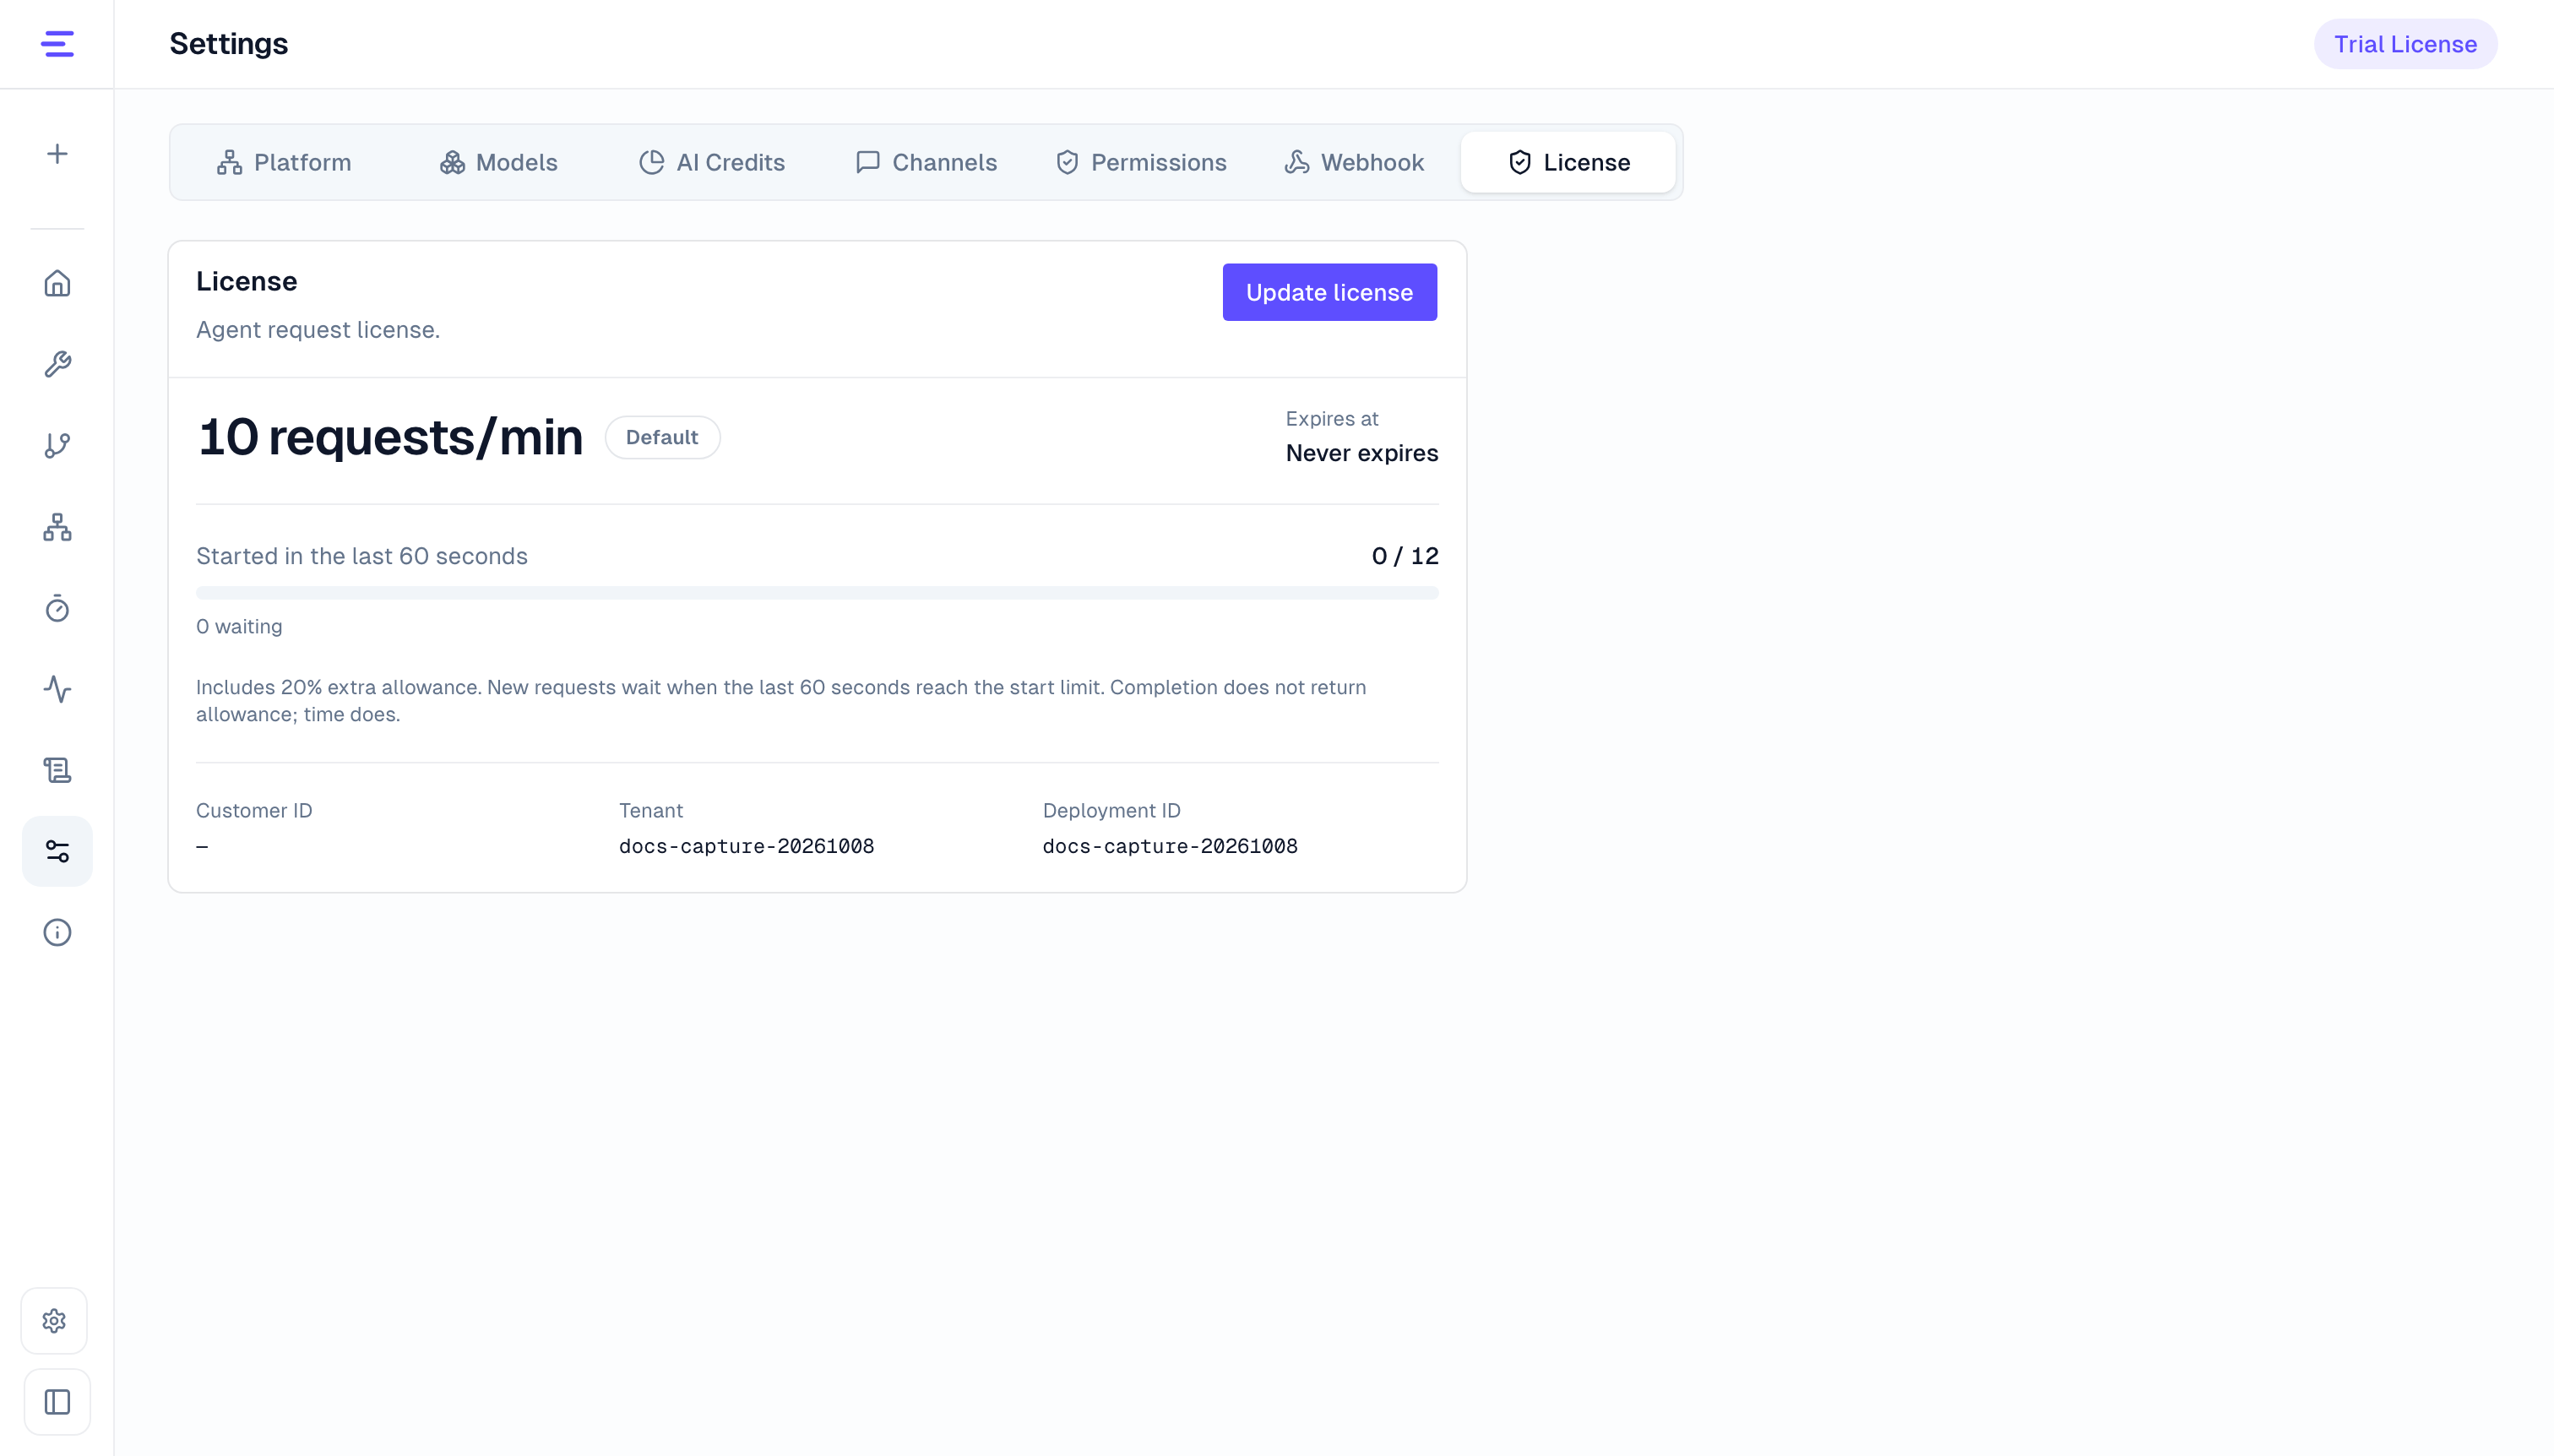Image resolution: width=2554 pixels, height=1456 pixels.
Task: Go to Home via house icon
Action: point(57,283)
